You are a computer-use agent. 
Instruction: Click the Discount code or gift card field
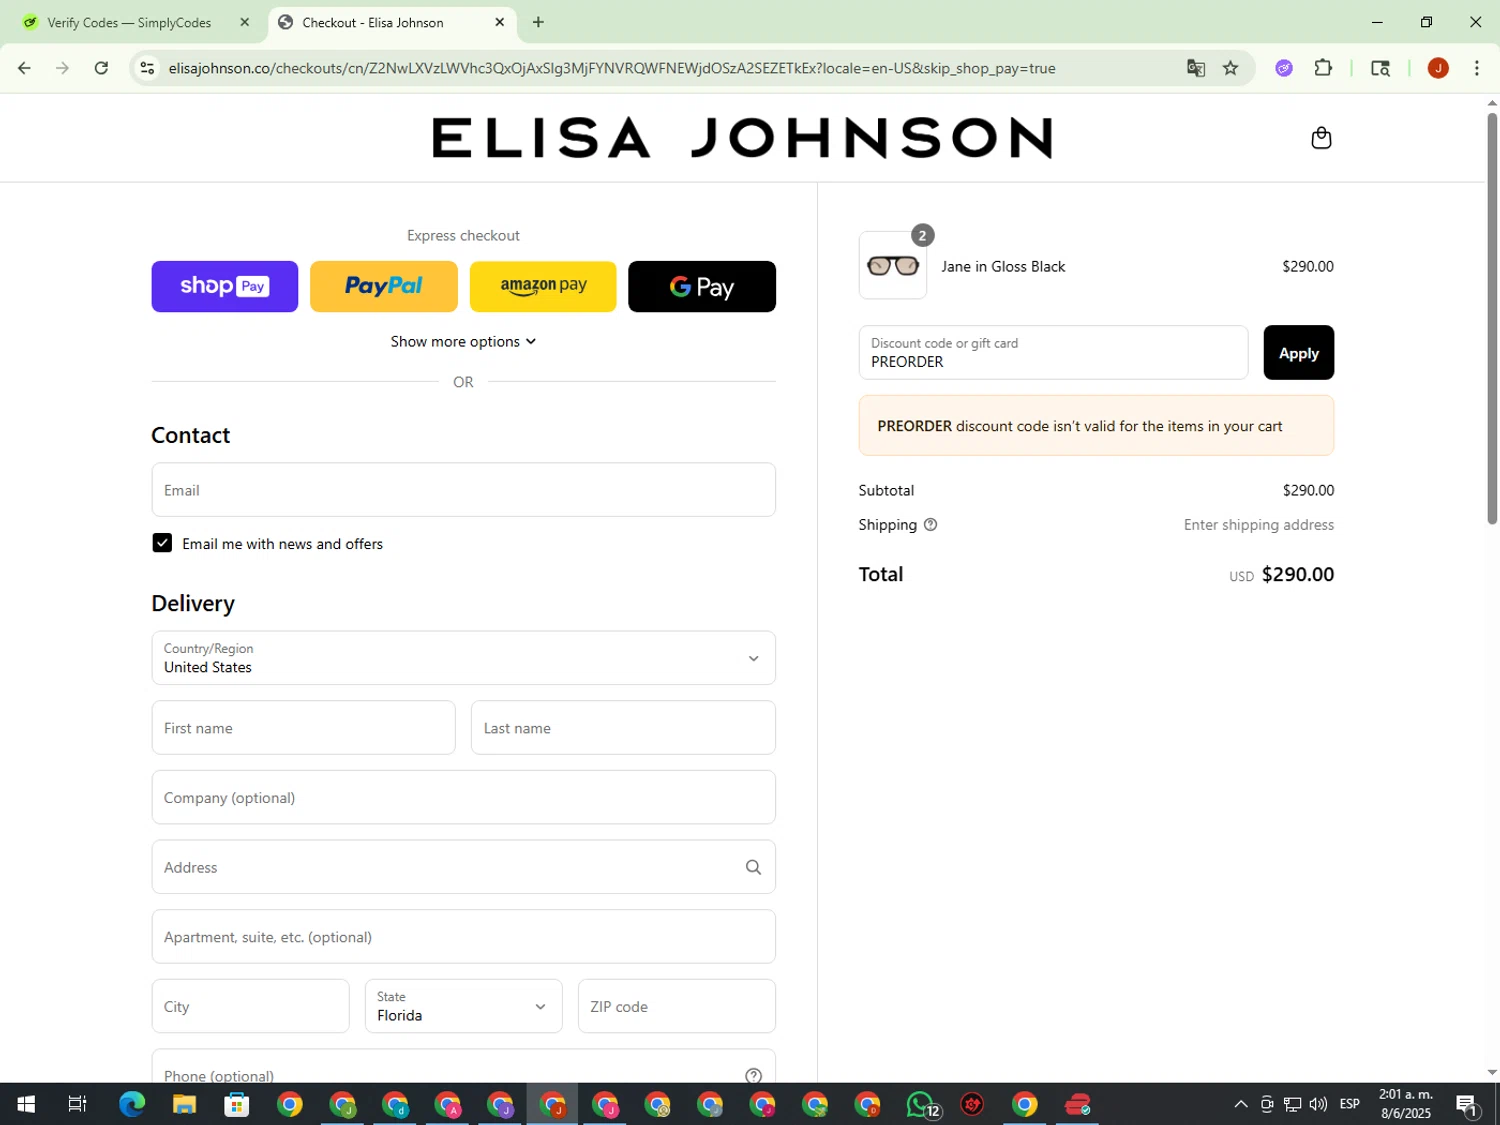click(1053, 353)
